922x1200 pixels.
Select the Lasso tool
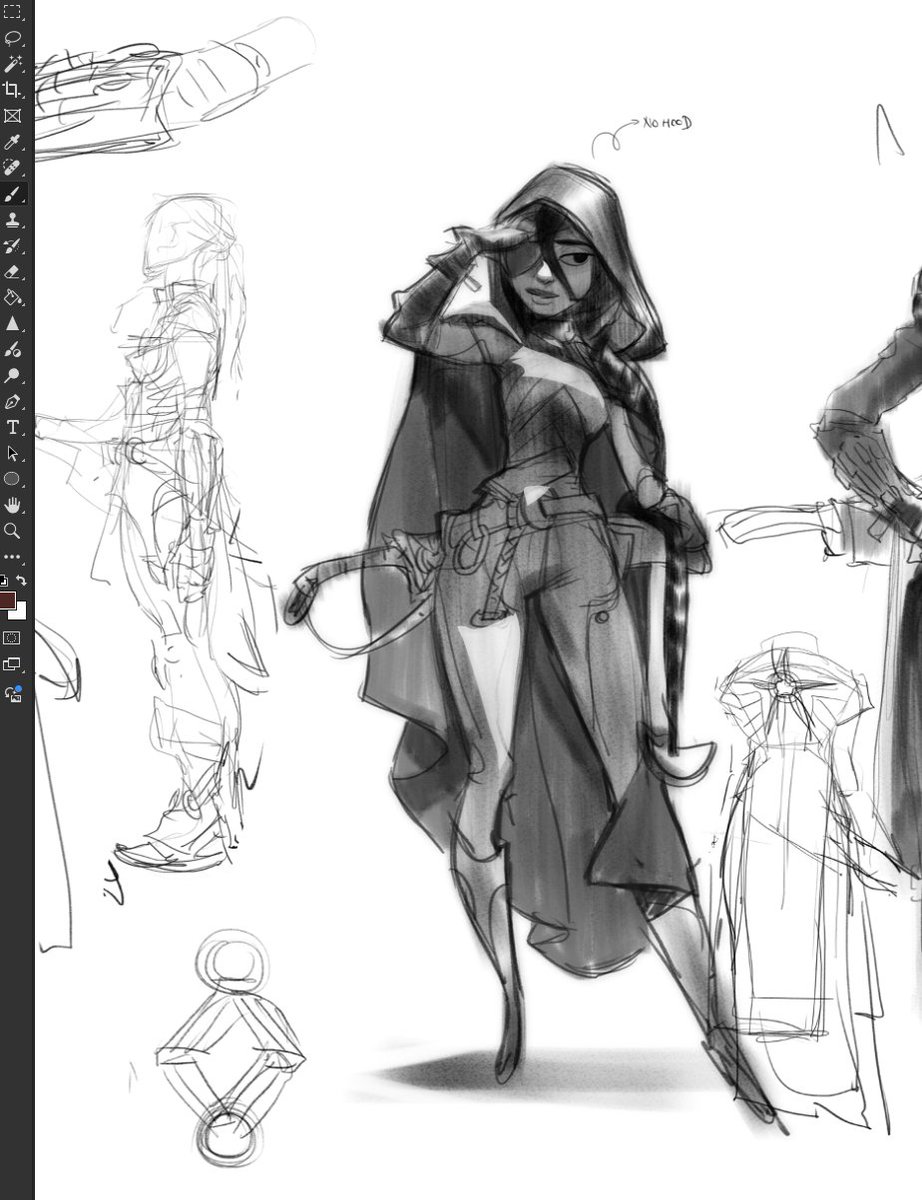(13, 39)
